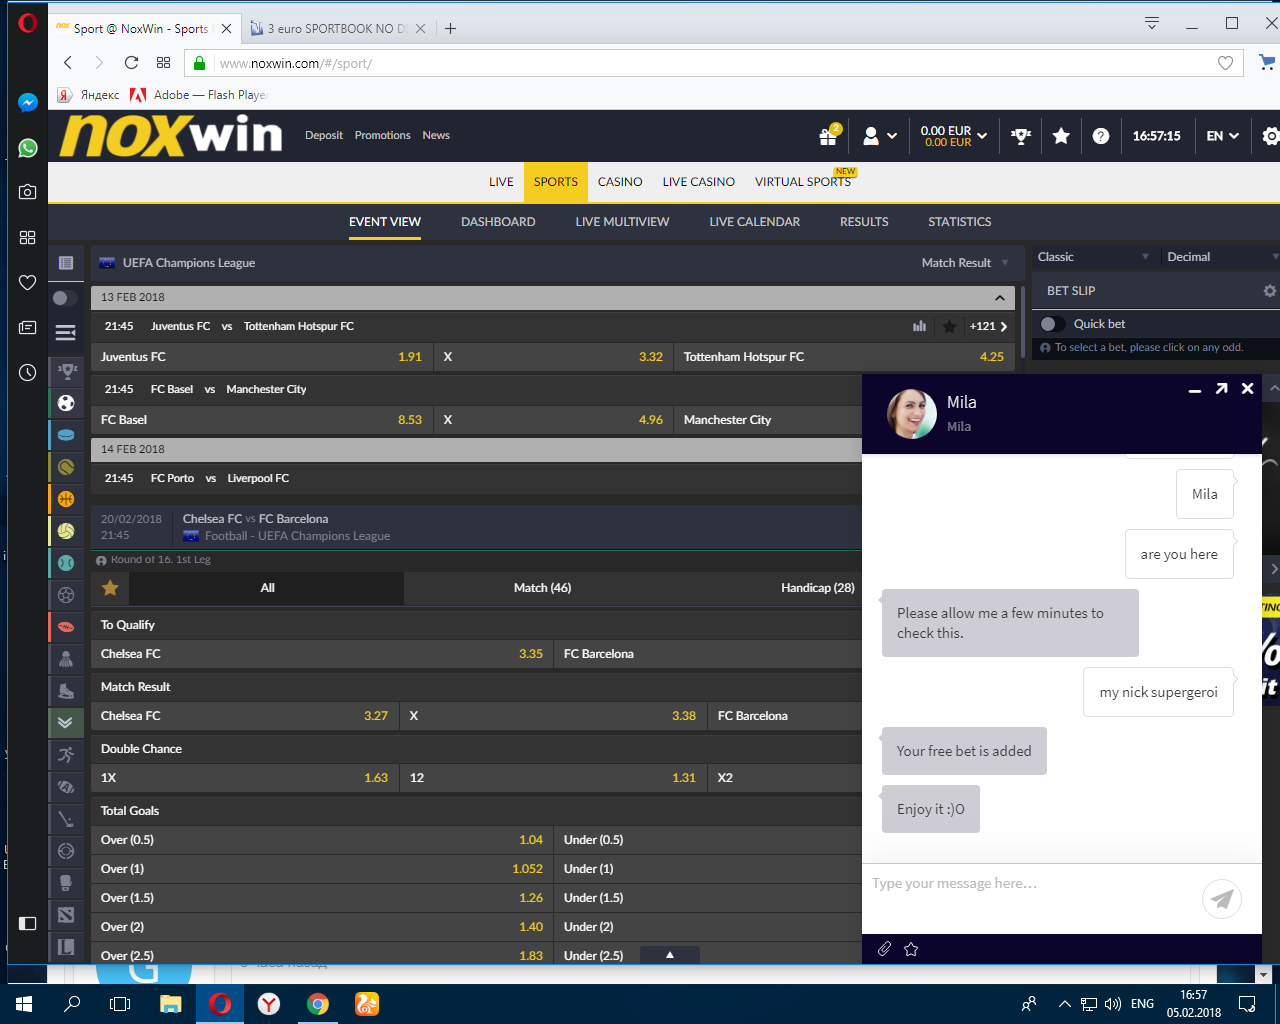This screenshot has height=1024, width=1280.
Task: Pick Juventus FC odds 1.91
Action: pyautogui.click(x=262, y=357)
